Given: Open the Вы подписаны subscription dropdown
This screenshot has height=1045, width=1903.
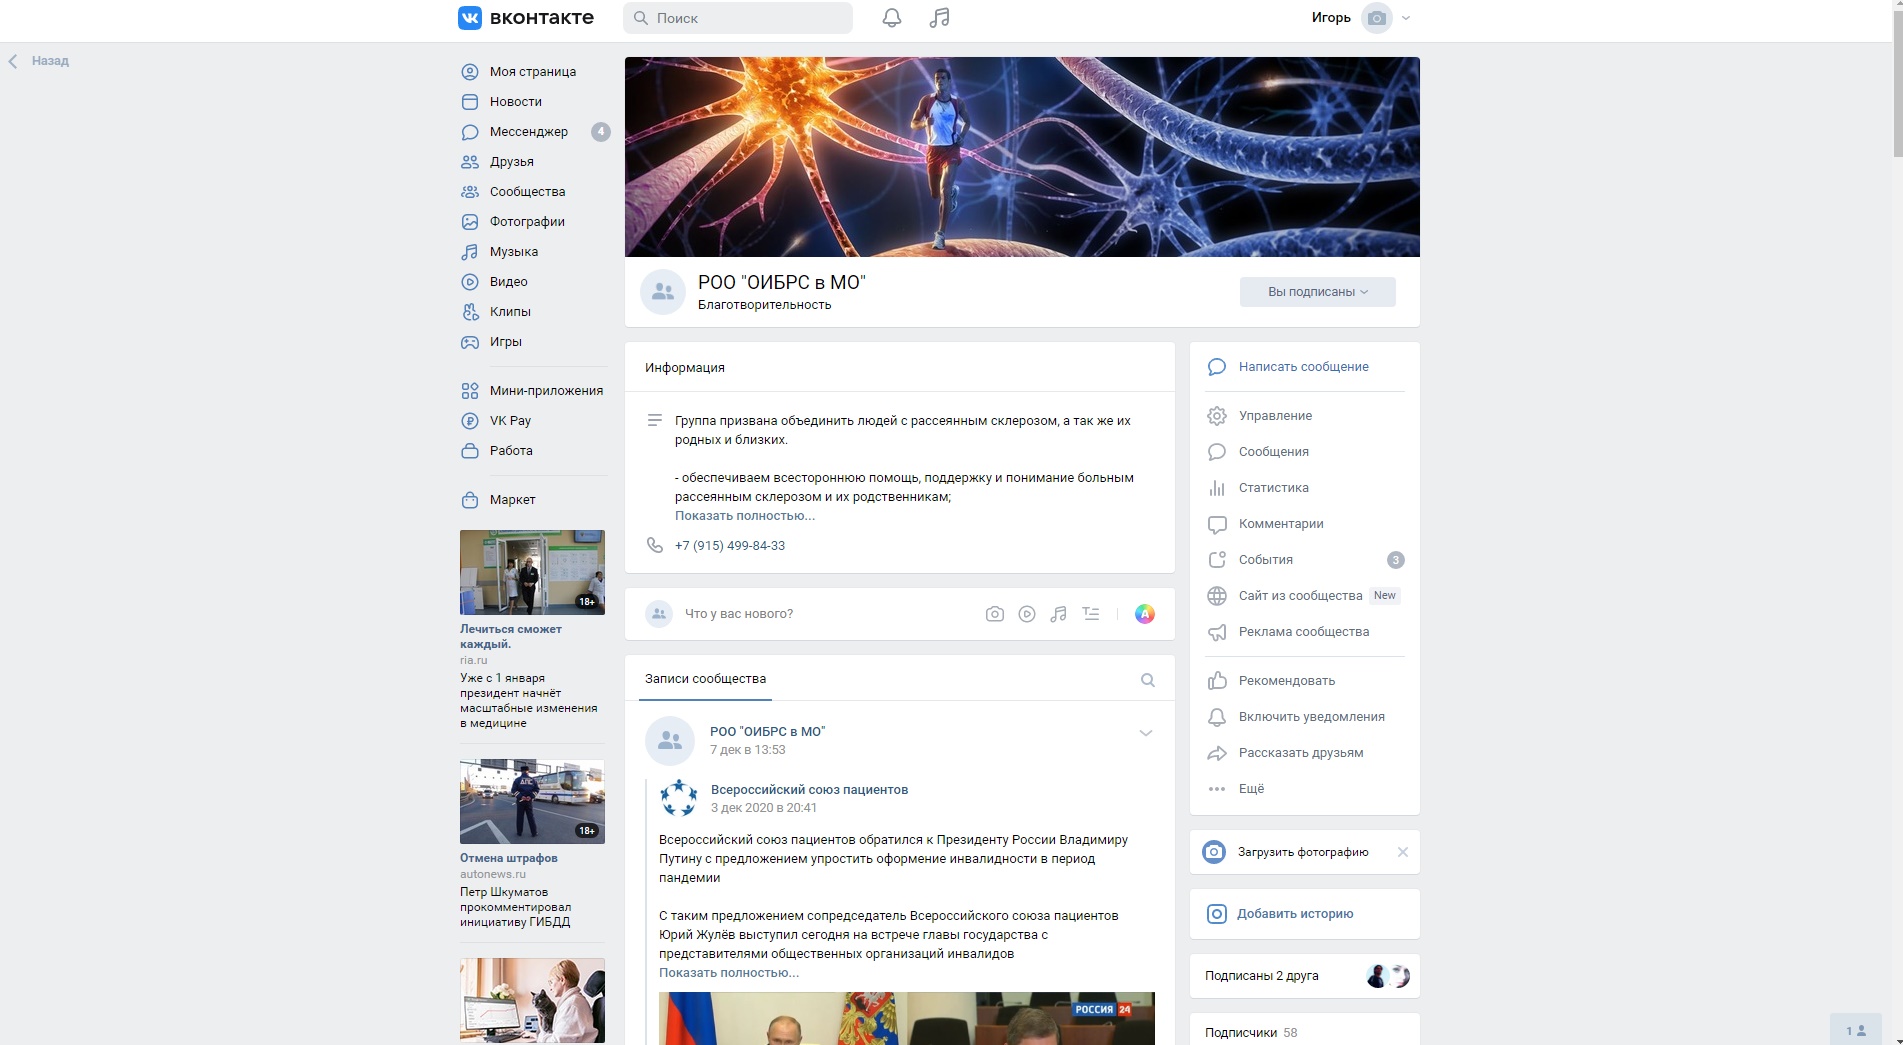Looking at the screenshot, I should click(1317, 292).
